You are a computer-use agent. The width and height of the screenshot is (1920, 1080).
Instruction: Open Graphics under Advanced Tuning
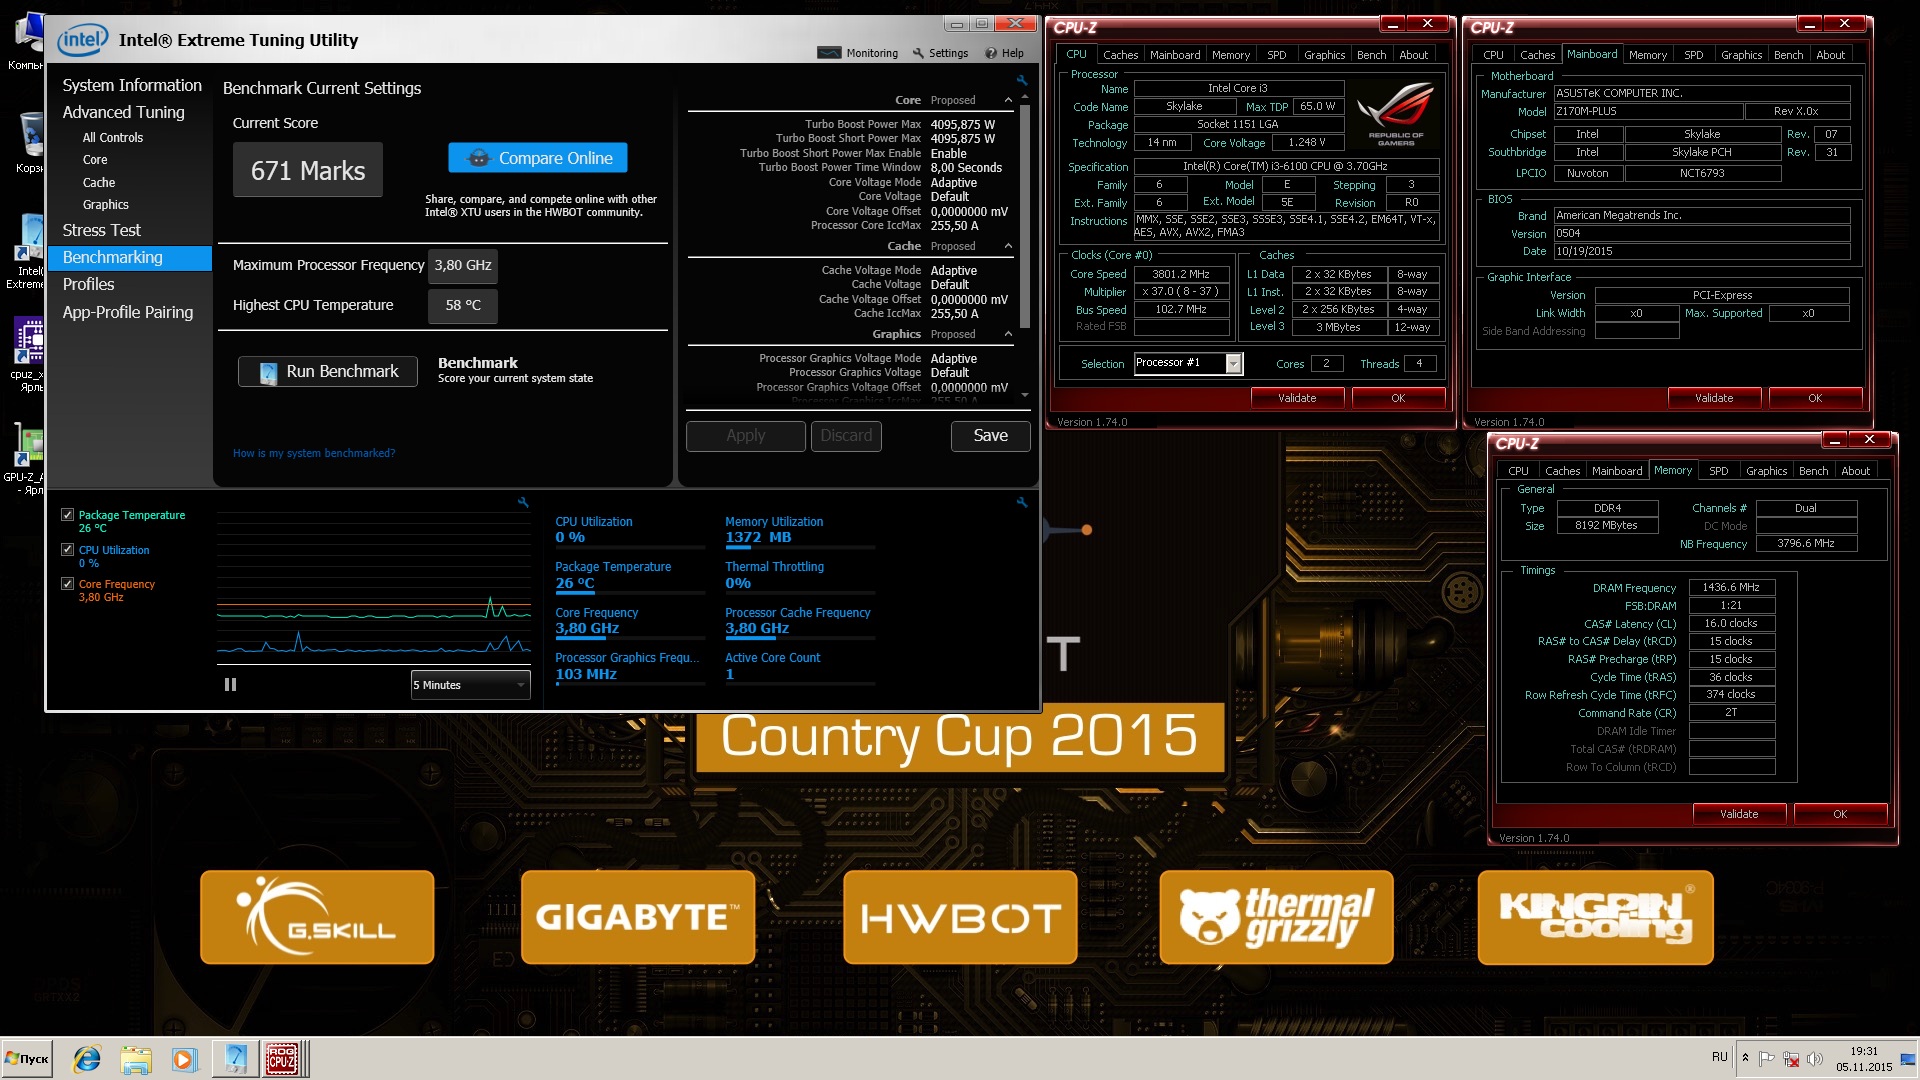click(106, 205)
